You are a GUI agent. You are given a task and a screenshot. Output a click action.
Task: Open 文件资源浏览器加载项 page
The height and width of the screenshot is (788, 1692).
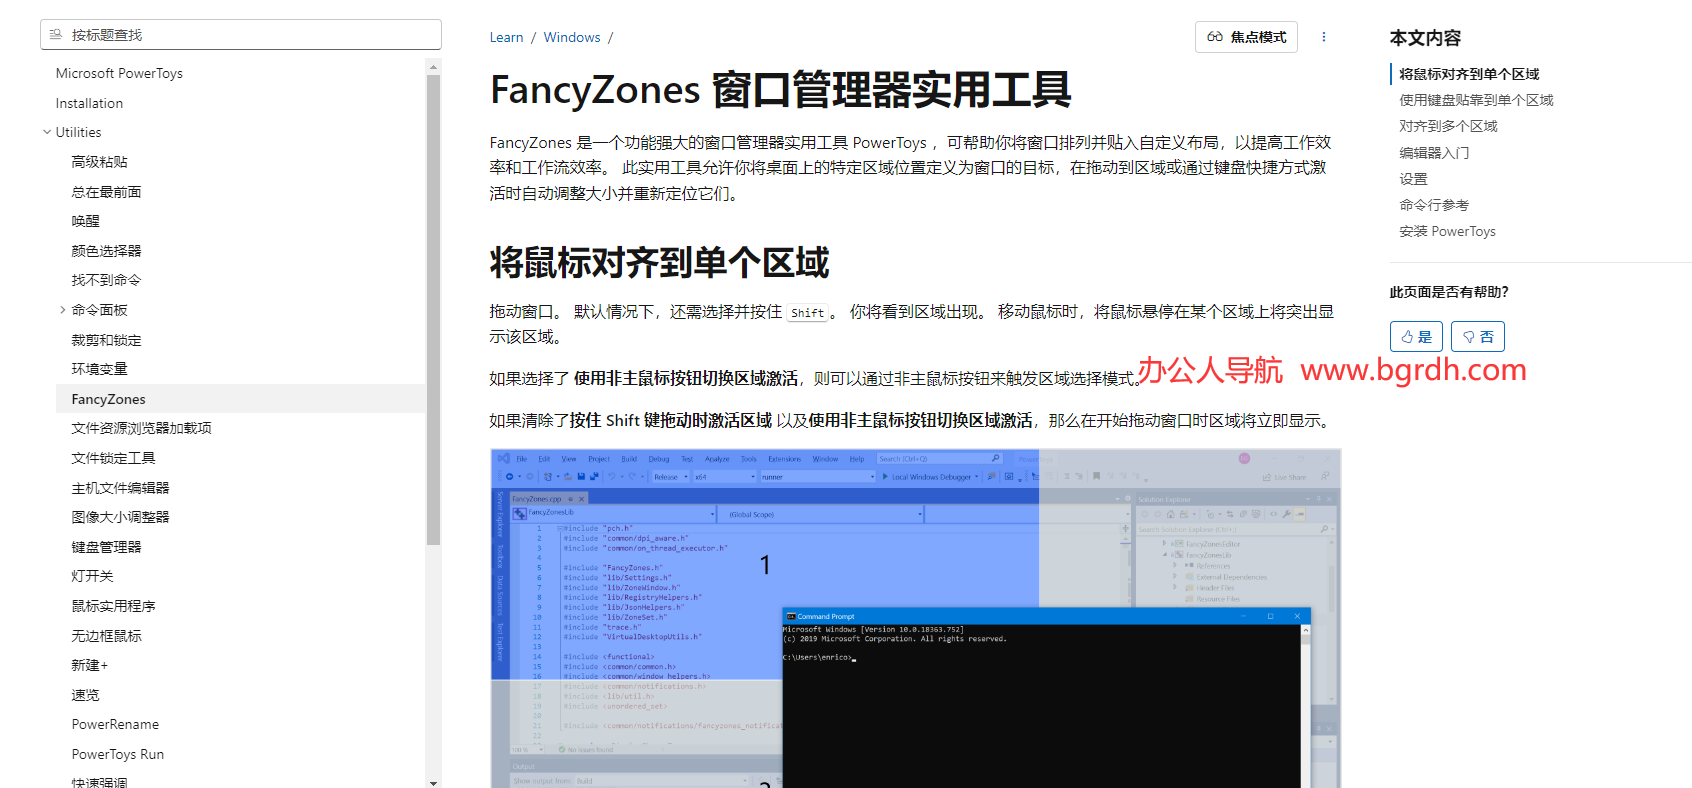click(141, 428)
